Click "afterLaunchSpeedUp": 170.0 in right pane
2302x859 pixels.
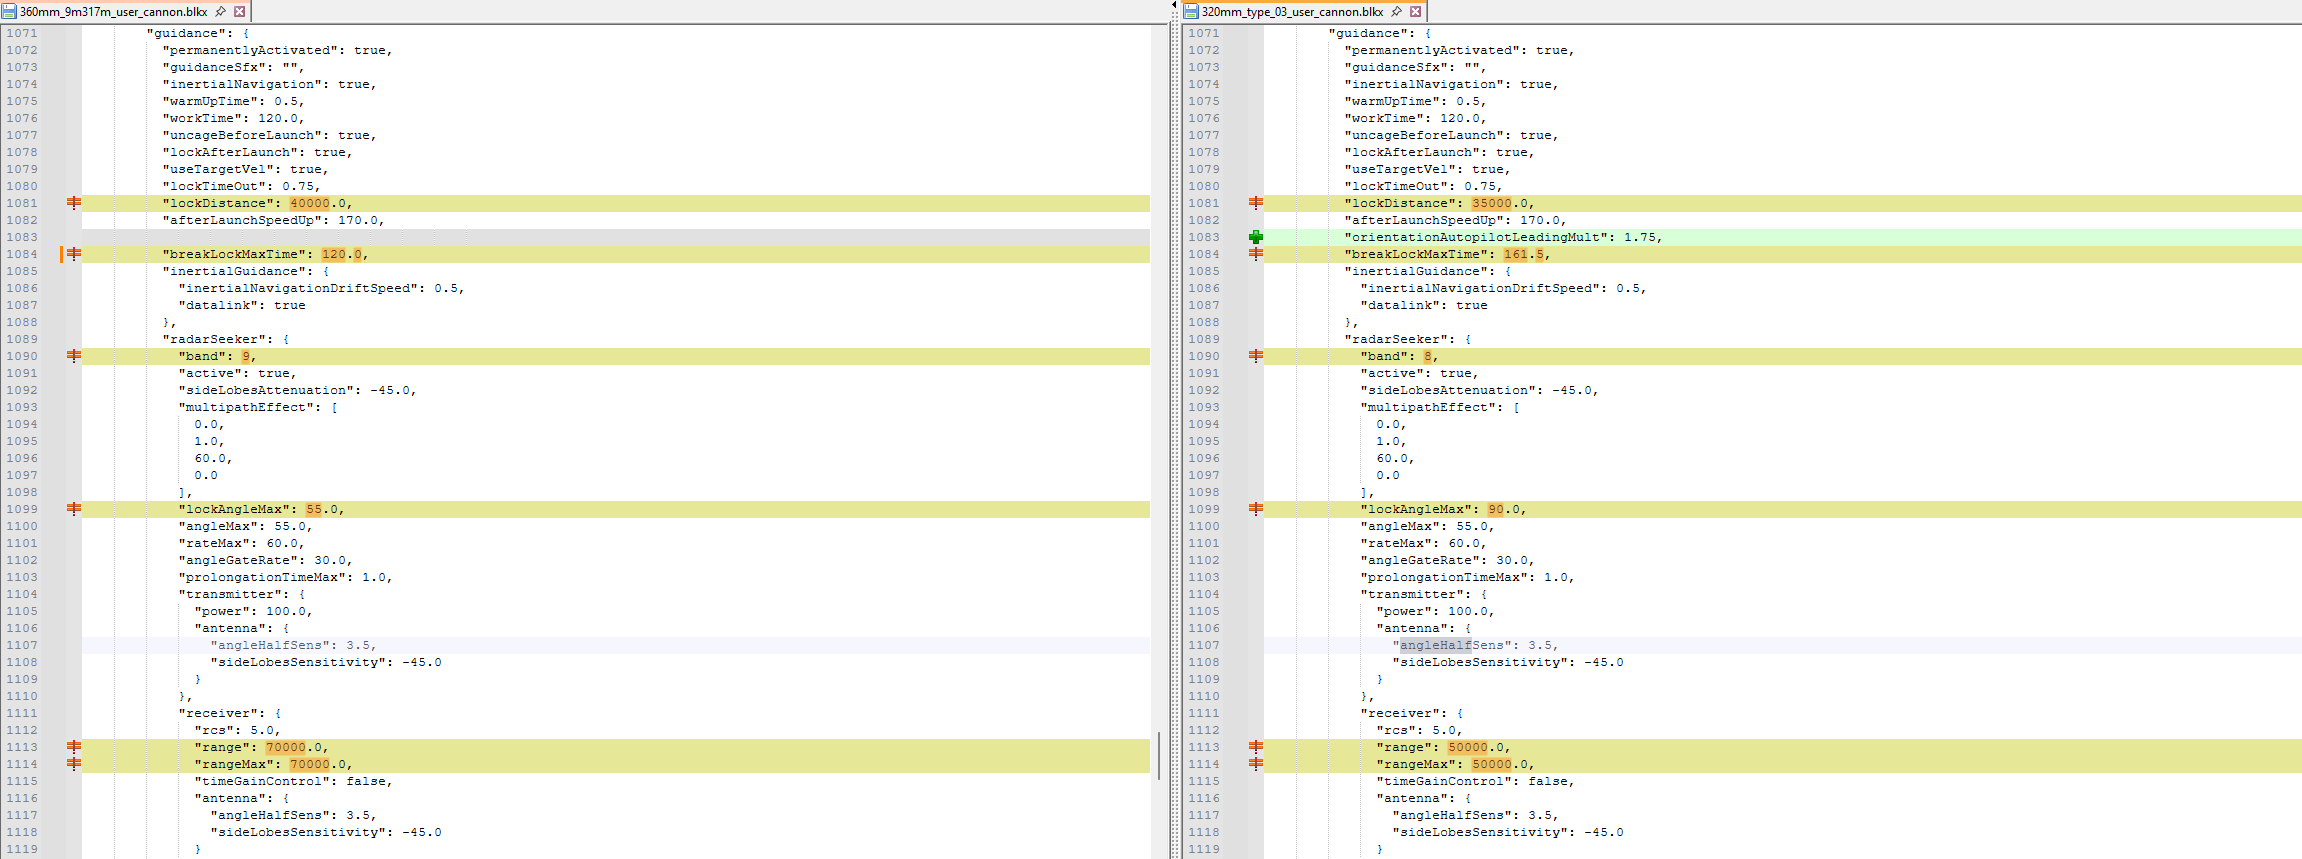click(x=1455, y=220)
